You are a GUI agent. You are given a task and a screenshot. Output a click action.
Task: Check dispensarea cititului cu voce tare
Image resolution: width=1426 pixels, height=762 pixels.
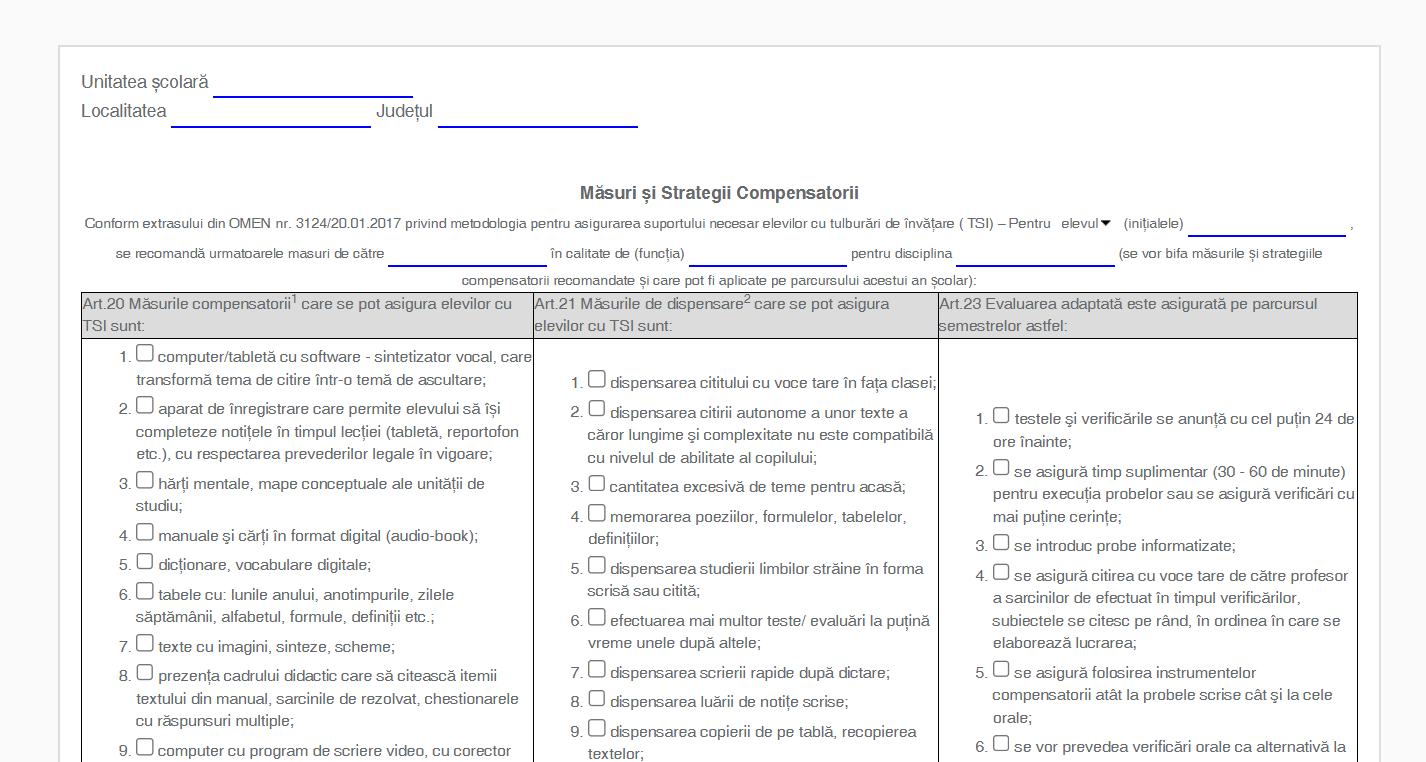pyautogui.click(x=597, y=377)
